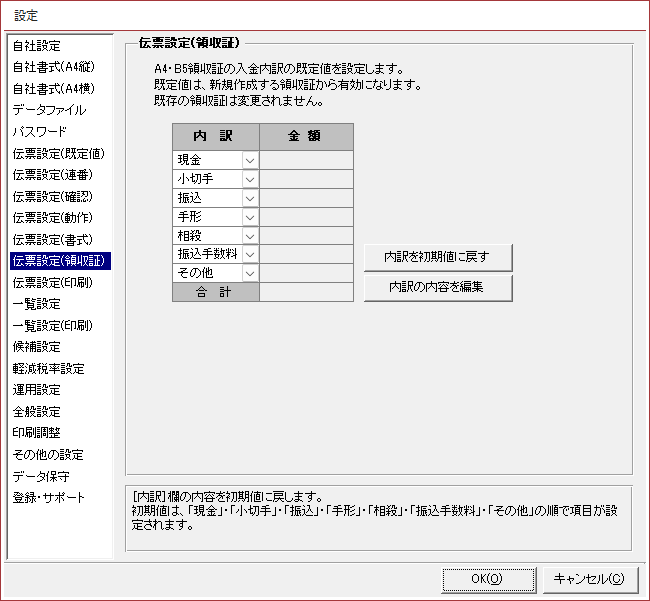
Task: Select 軽減税率設定 from the list
Action: pyautogui.click(x=48, y=369)
